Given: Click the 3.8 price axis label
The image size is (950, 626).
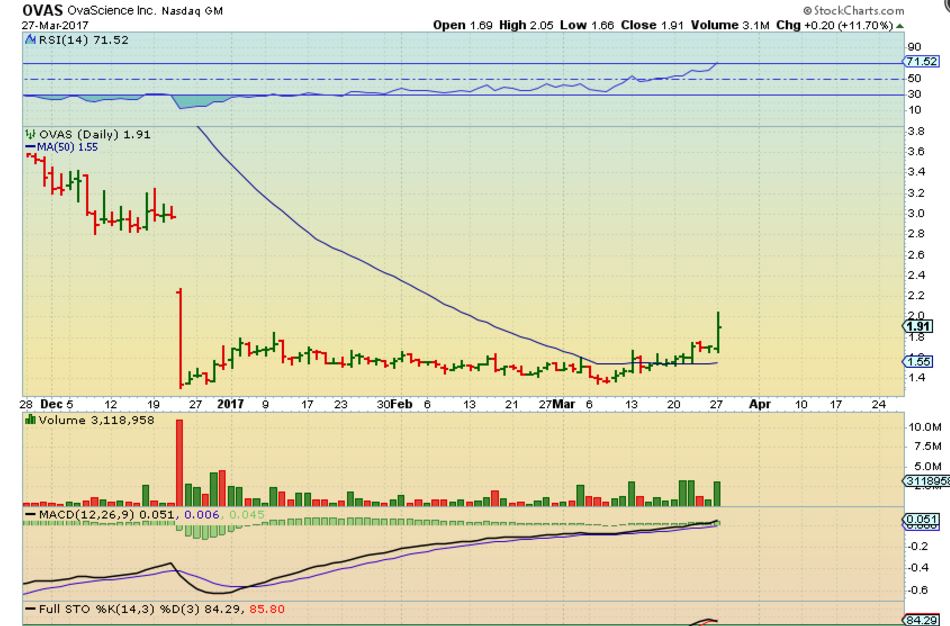Looking at the screenshot, I should (915, 132).
